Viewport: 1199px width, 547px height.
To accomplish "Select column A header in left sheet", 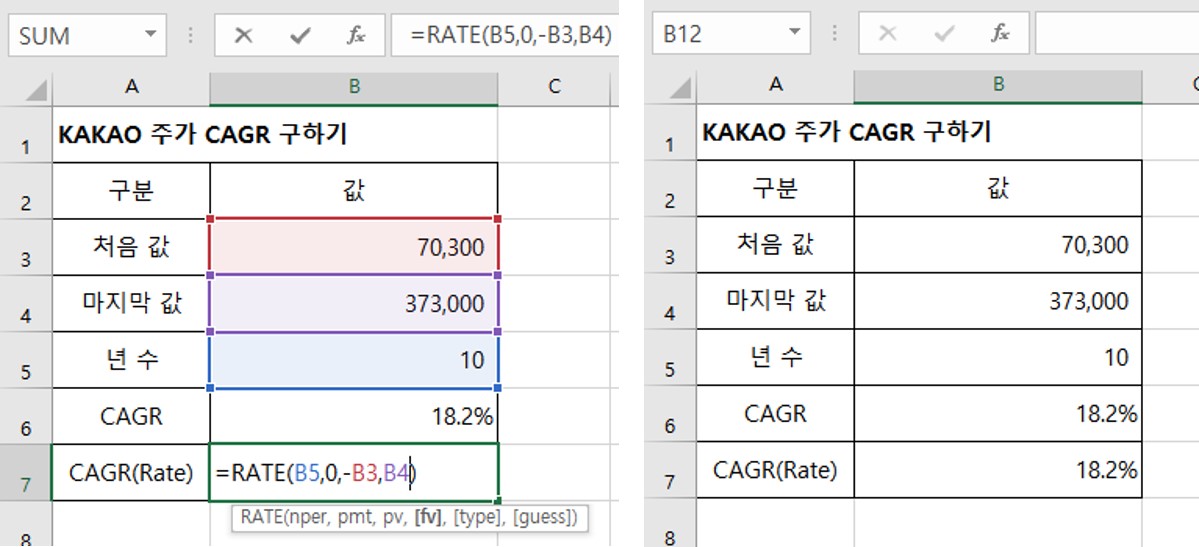I will (x=132, y=87).
